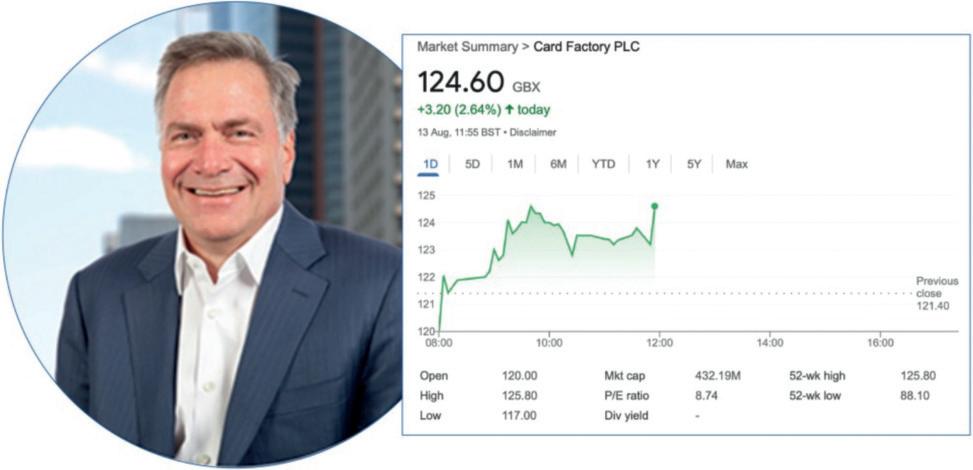The image size is (973, 470).
Task: Click the green up arrow beside today
Action: click(507, 110)
